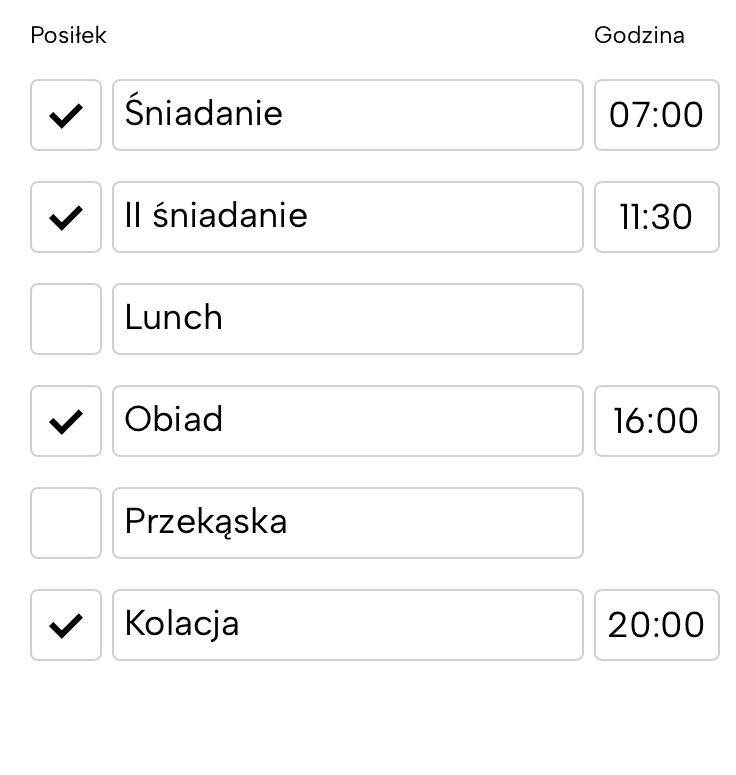Click the checkmark icon next to Obiad
This screenshot has height=775, width=736.
click(66, 421)
